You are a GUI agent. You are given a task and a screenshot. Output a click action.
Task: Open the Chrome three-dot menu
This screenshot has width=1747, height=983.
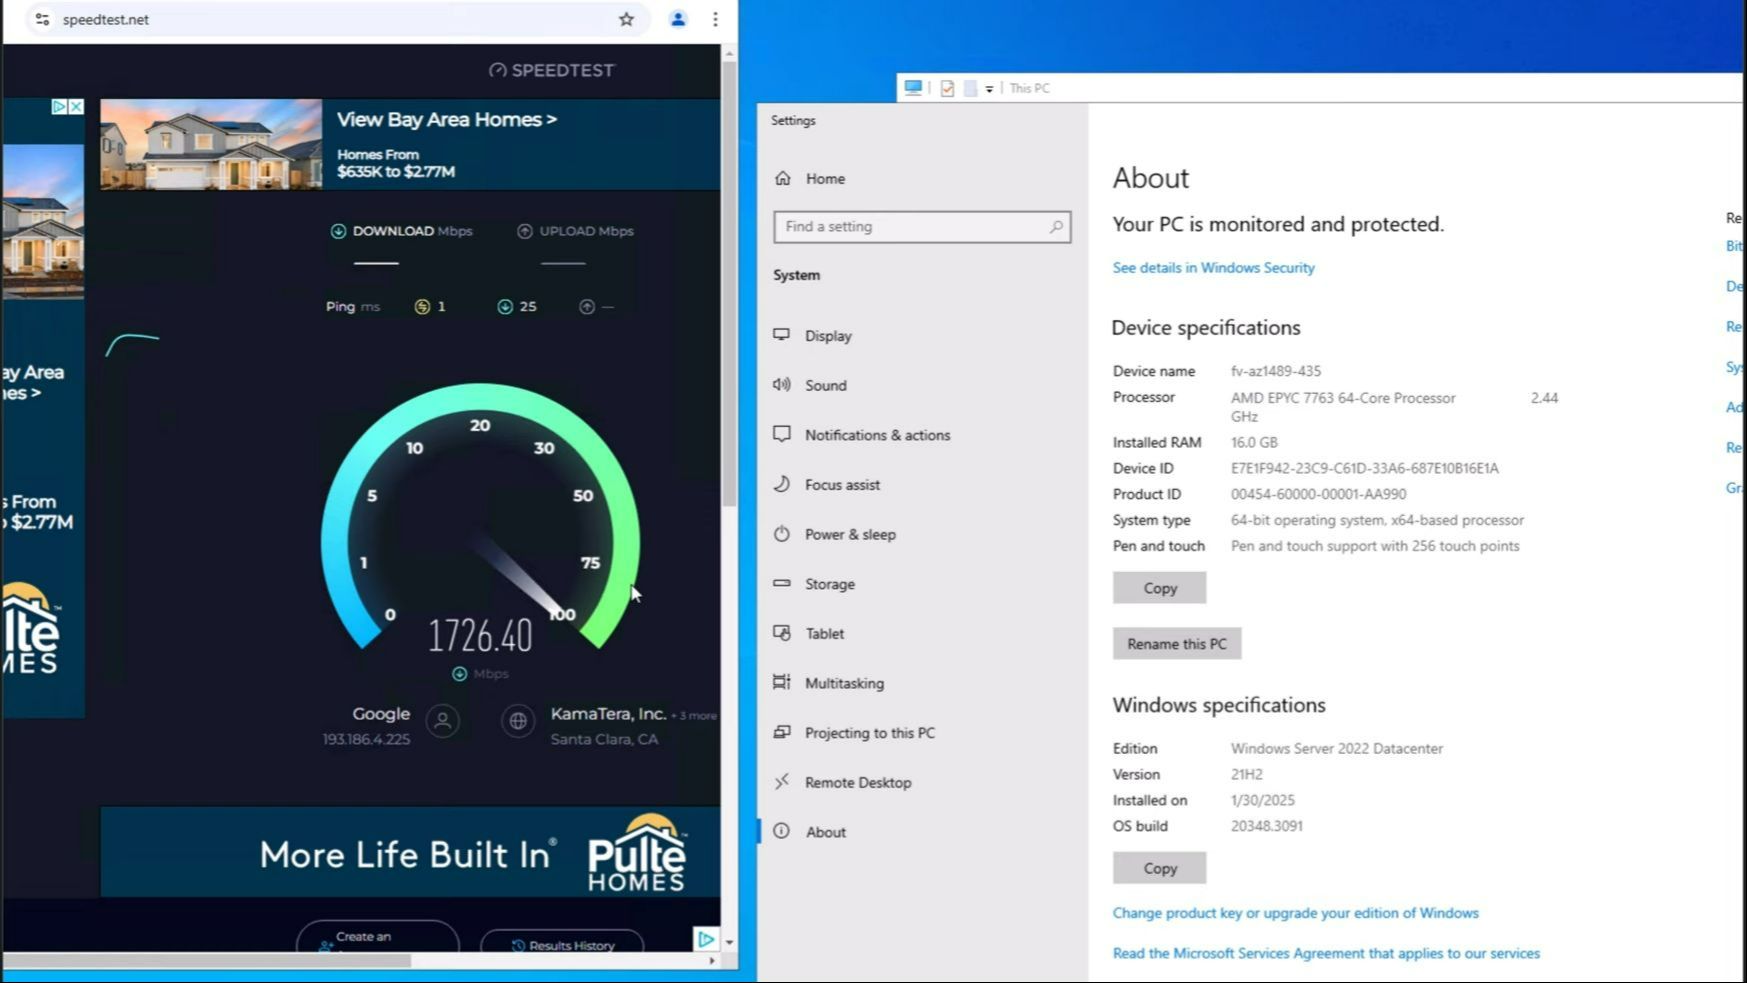[x=715, y=19]
